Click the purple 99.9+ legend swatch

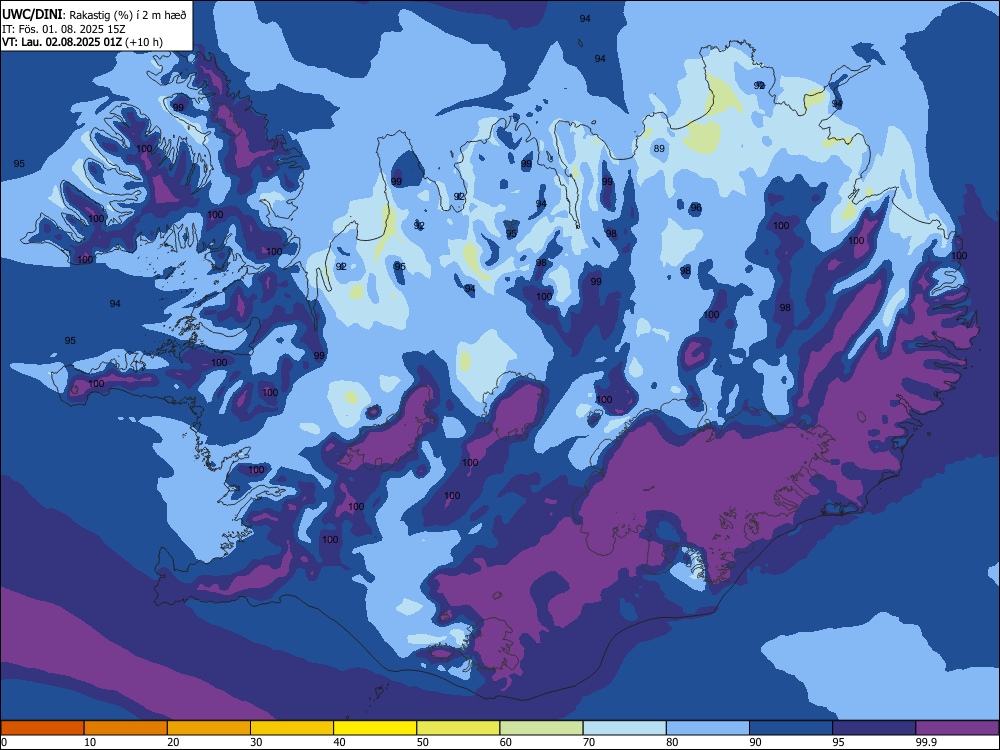click(x=957, y=728)
